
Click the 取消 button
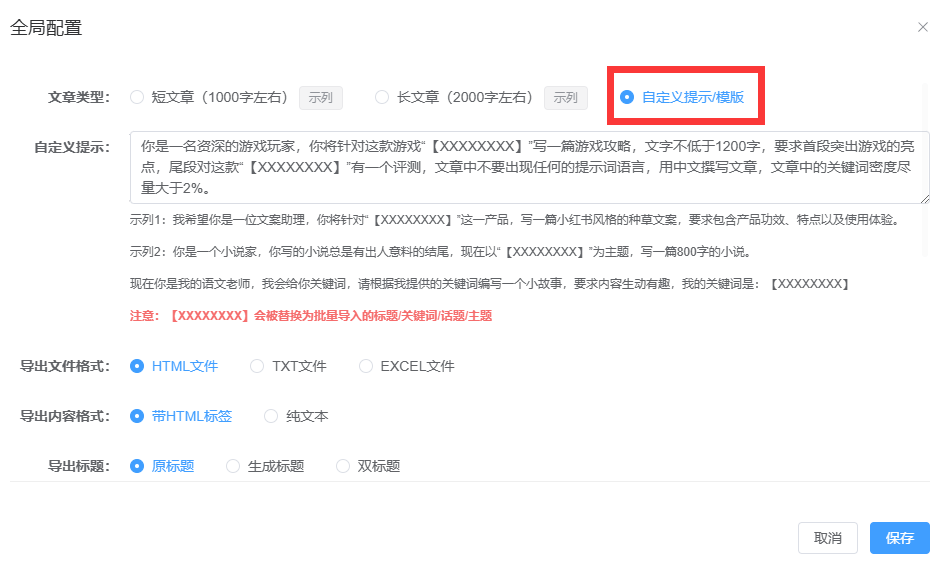(x=828, y=538)
